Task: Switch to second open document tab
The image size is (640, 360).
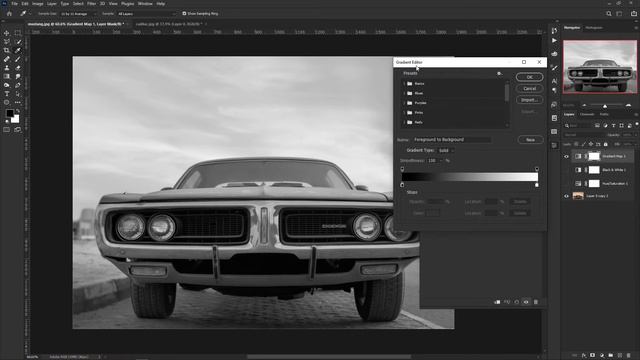Action: [x=169, y=24]
